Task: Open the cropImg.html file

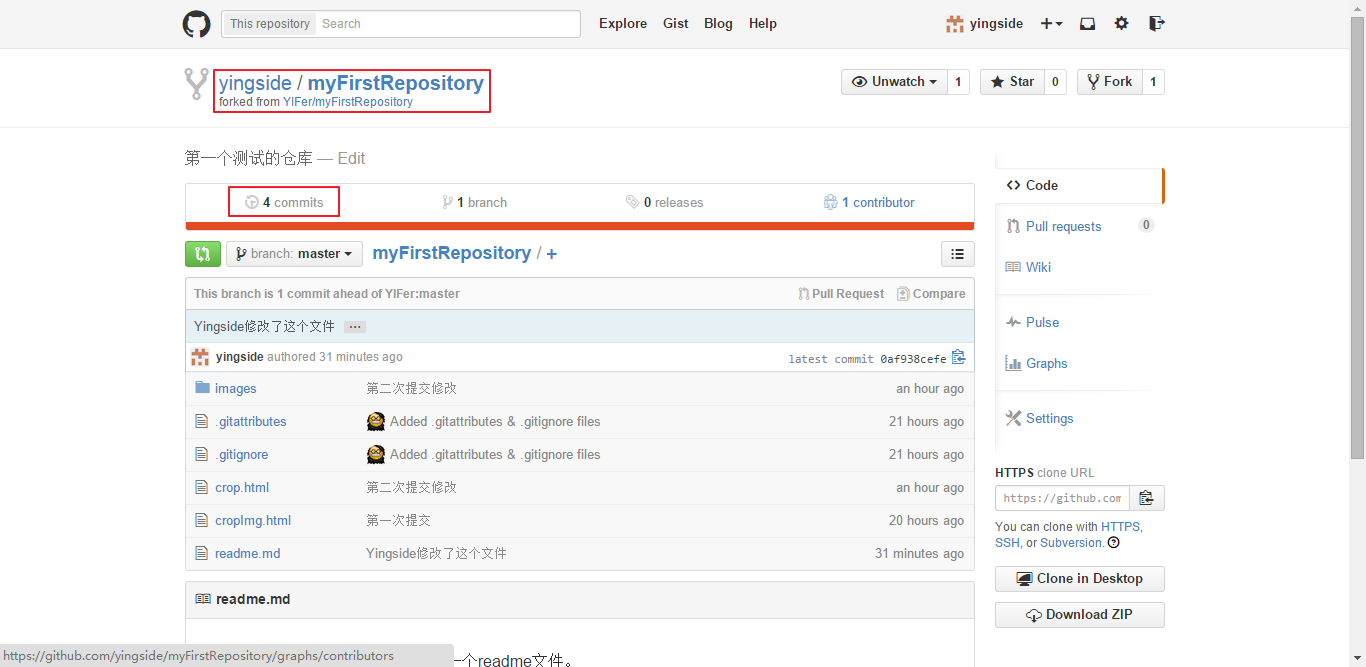Action: coord(253,520)
